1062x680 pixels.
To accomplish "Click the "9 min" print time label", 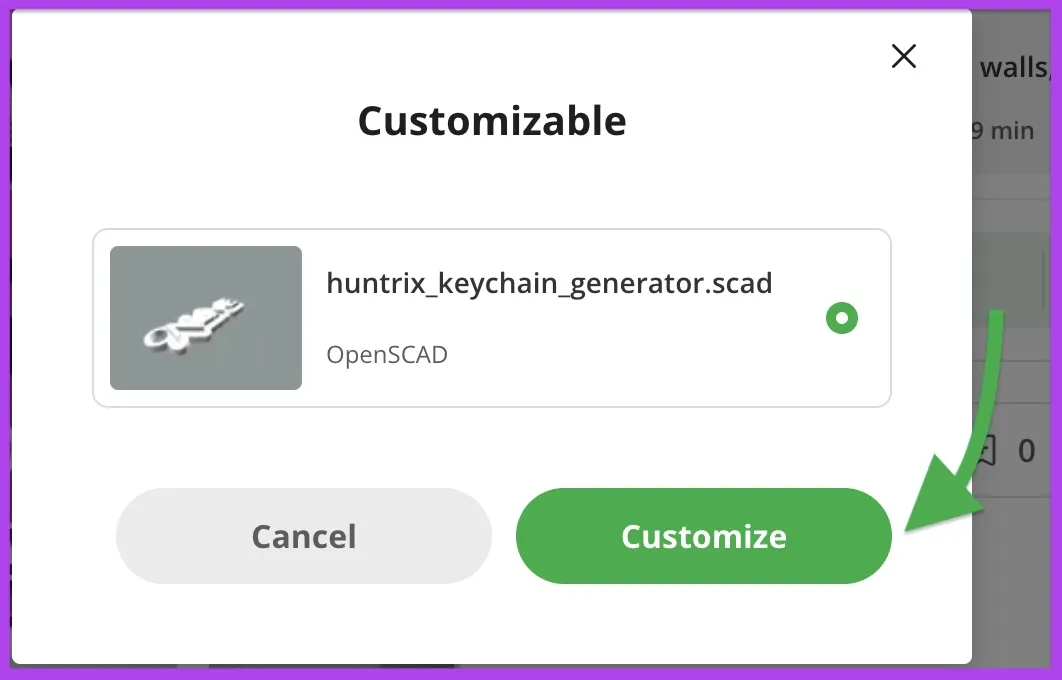I will (x=1003, y=131).
